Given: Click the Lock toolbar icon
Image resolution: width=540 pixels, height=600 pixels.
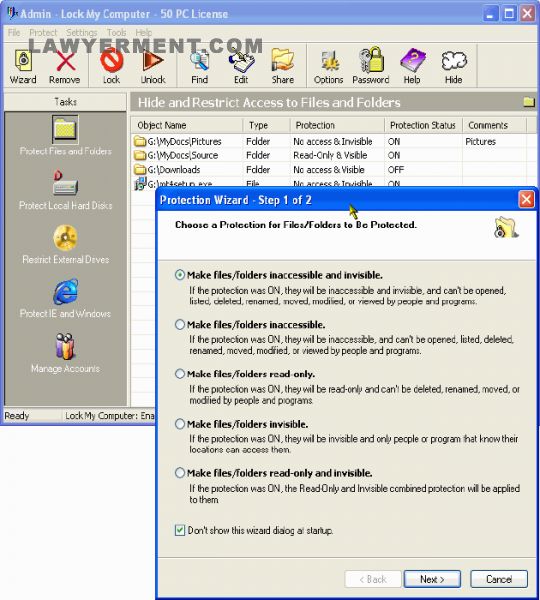Looking at the screenshot, I should point(111,67).
